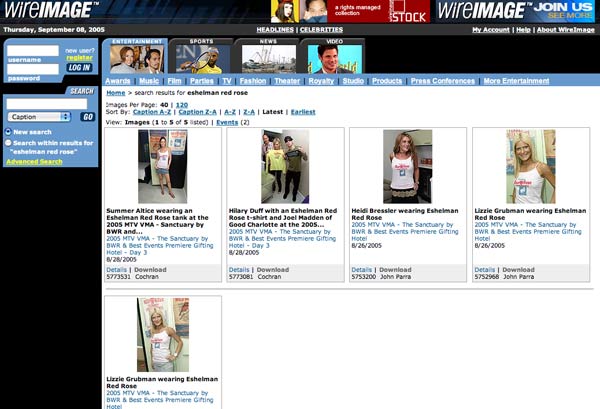Open Details for image 5773531
The height and width of the screenshot is (409, 600).
point(116,270)
